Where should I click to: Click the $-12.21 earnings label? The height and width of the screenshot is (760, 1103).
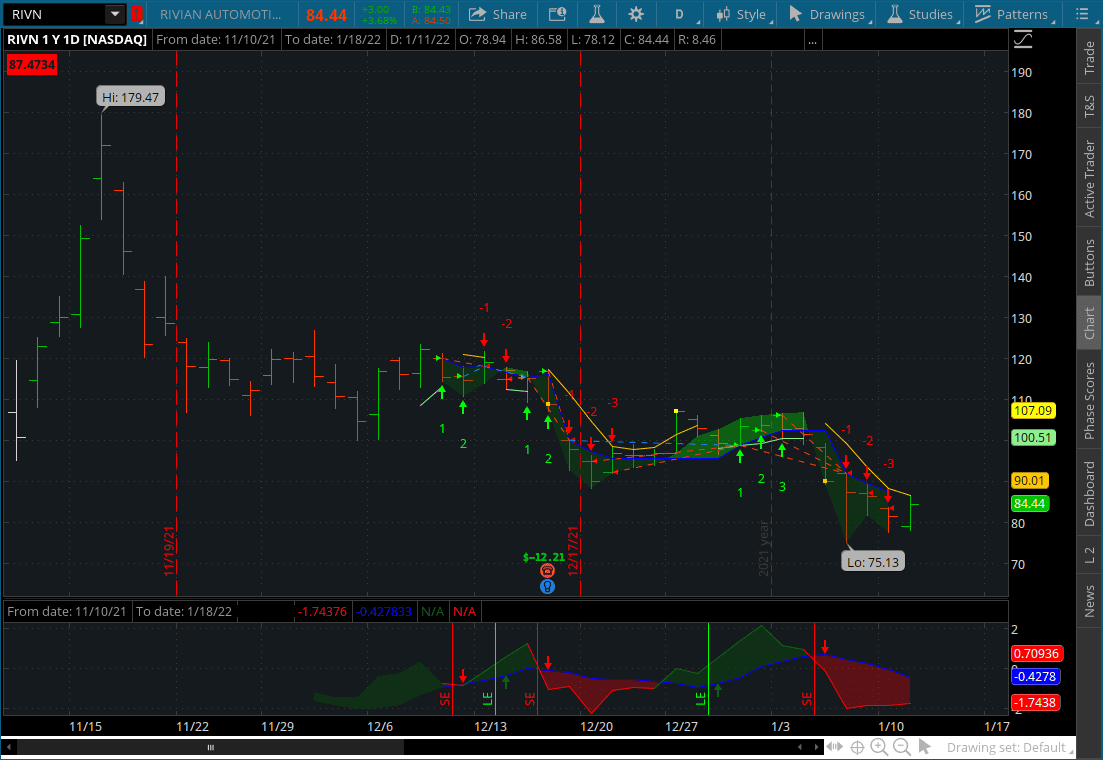pos(544,557)
